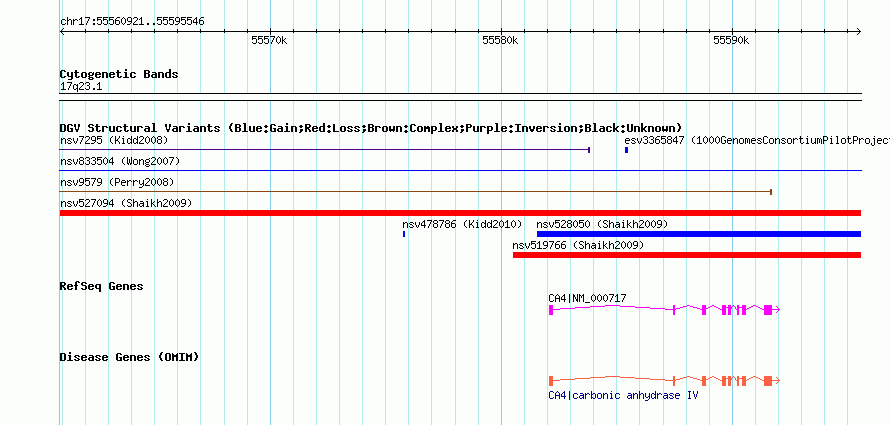Select the magenta CA4 RefSeq gene model
The image size is (890, 425).
(x=664, y=309)
